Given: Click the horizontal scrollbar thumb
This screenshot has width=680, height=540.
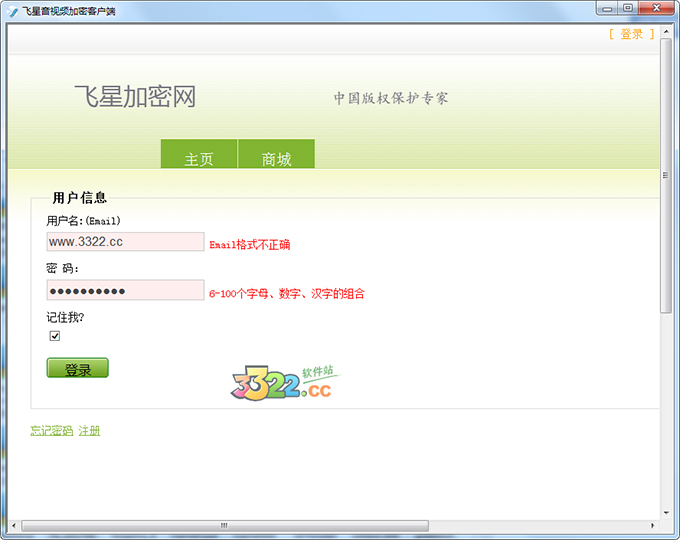Looking at the screenshot, I should [225, 526].
